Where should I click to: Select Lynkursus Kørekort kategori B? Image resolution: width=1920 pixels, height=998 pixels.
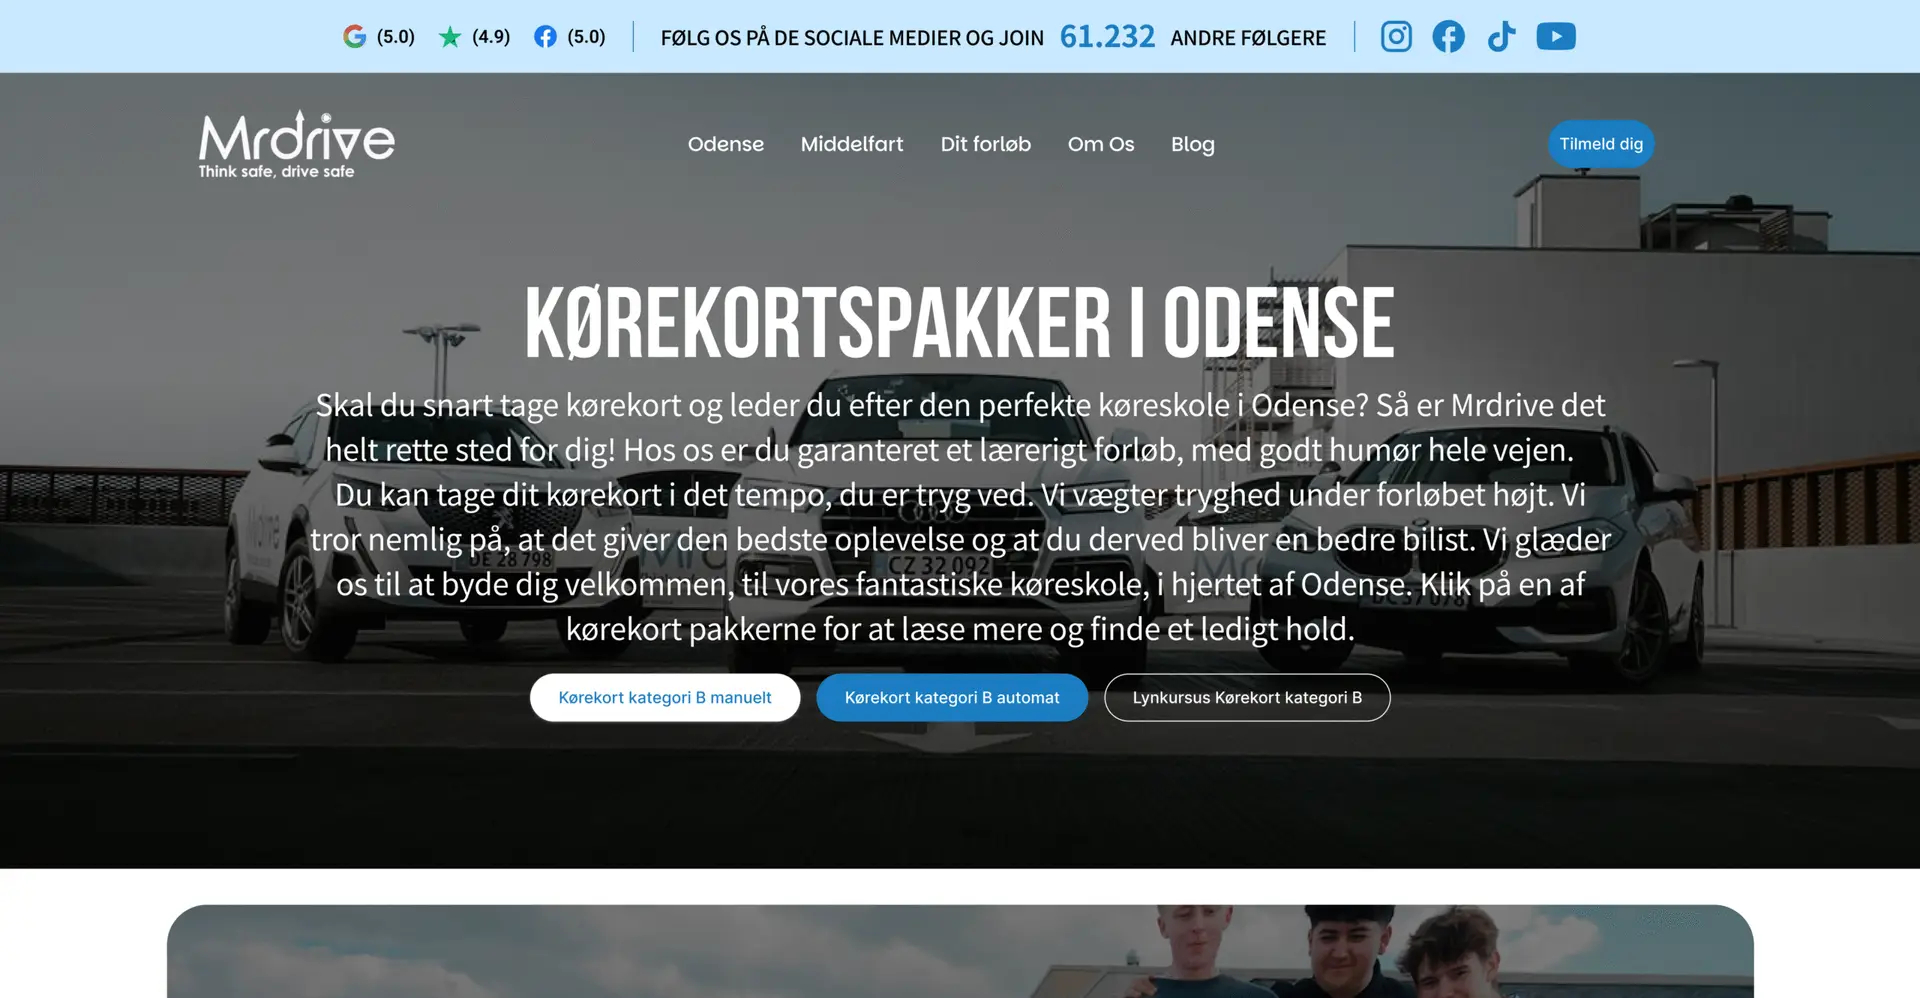1246,697
